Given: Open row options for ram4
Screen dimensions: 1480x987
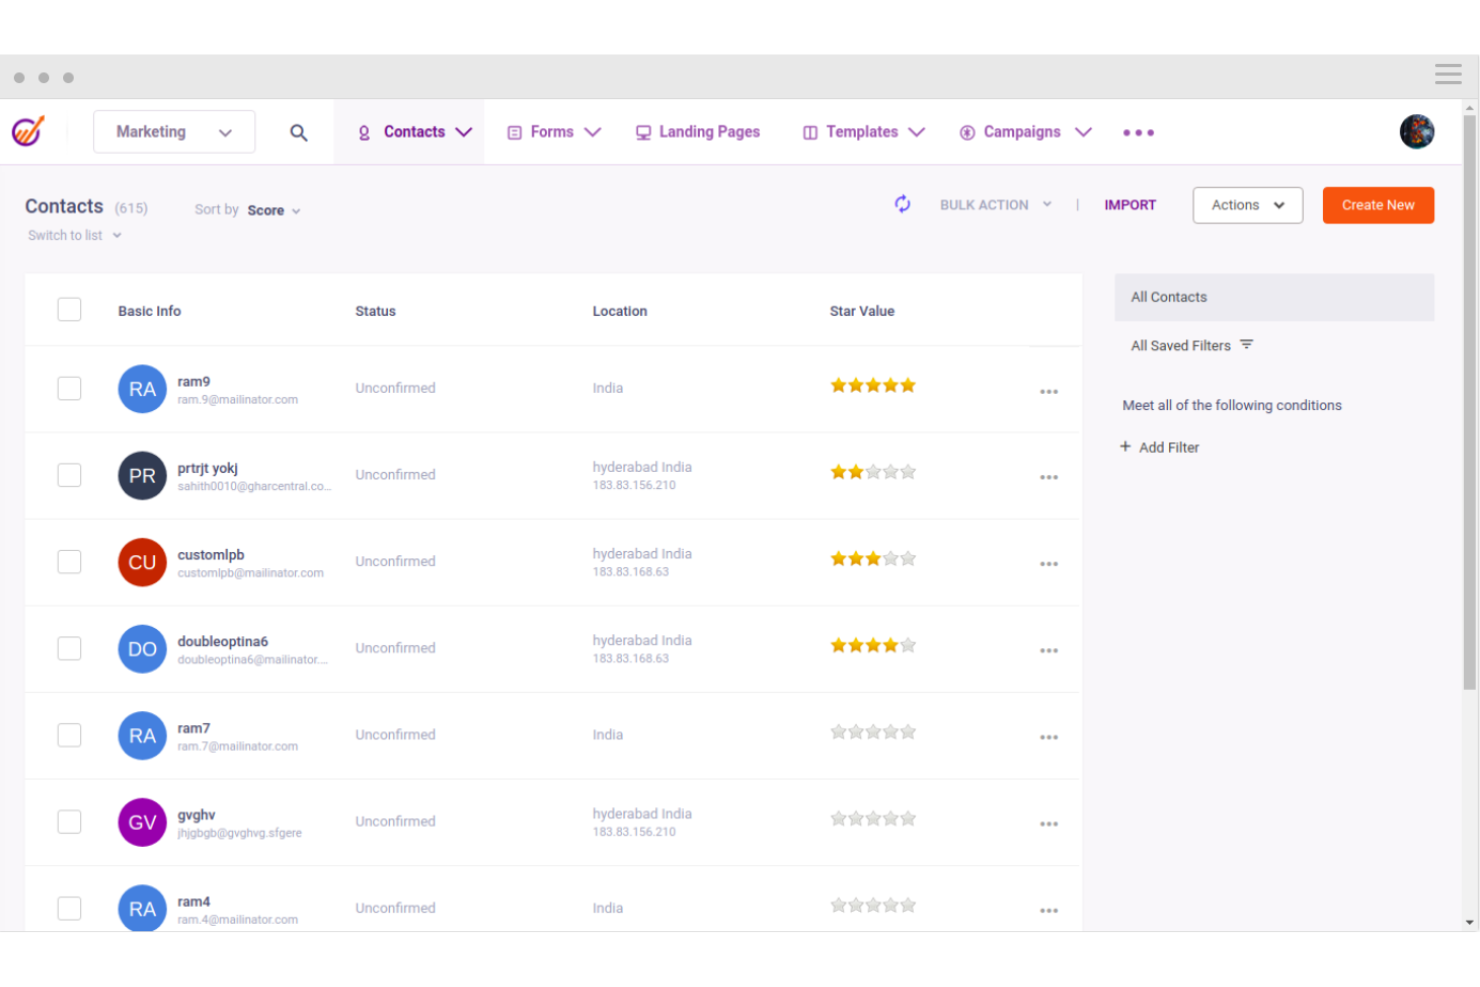Looking at the screenshot, I should coord(1048,911).
